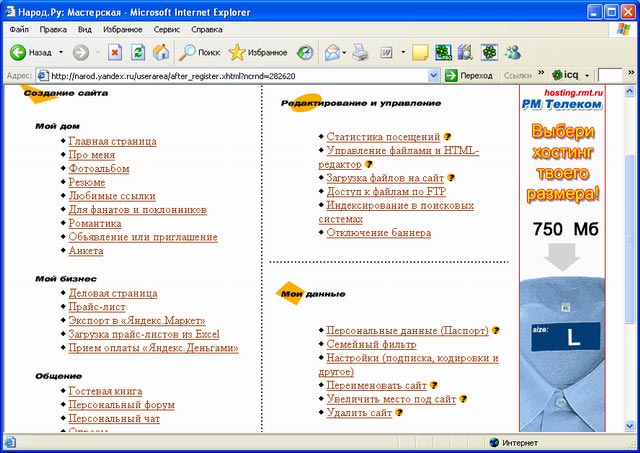Open the Справка menu
This screenshot has height=453, width=640.
[x=207, y=29]
